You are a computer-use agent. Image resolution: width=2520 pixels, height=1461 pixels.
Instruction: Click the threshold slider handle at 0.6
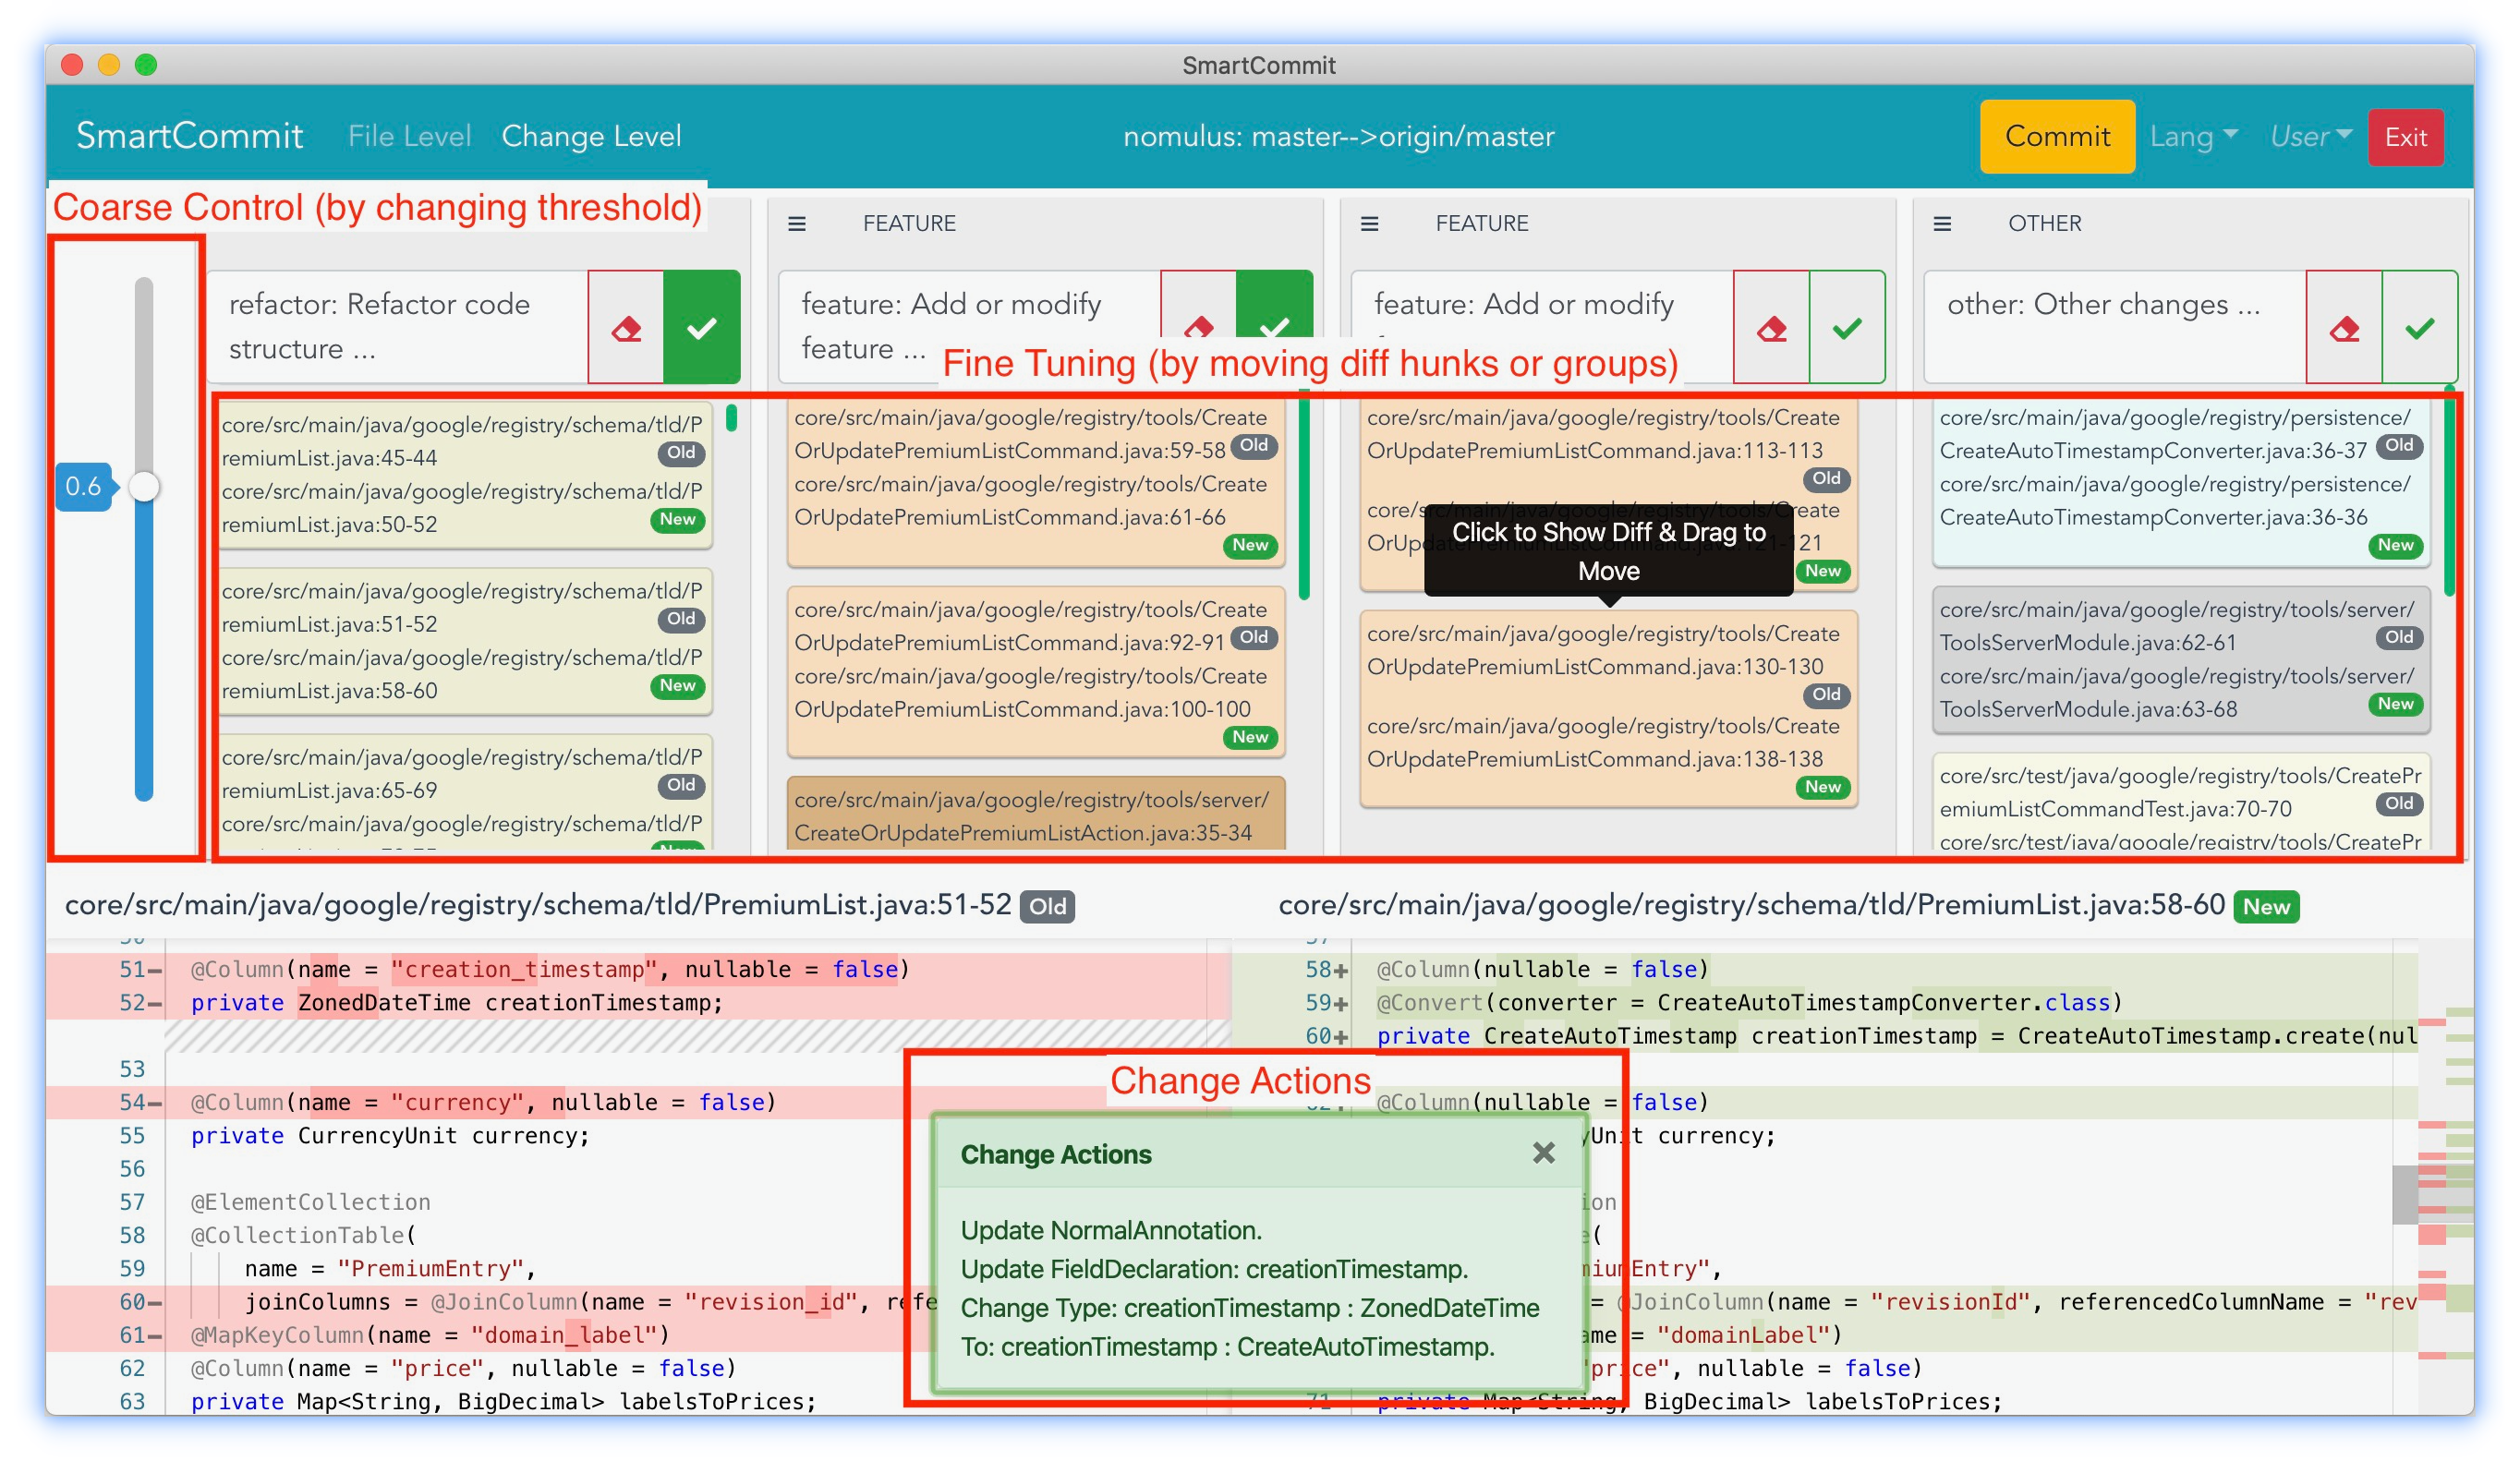click(145, 487)
